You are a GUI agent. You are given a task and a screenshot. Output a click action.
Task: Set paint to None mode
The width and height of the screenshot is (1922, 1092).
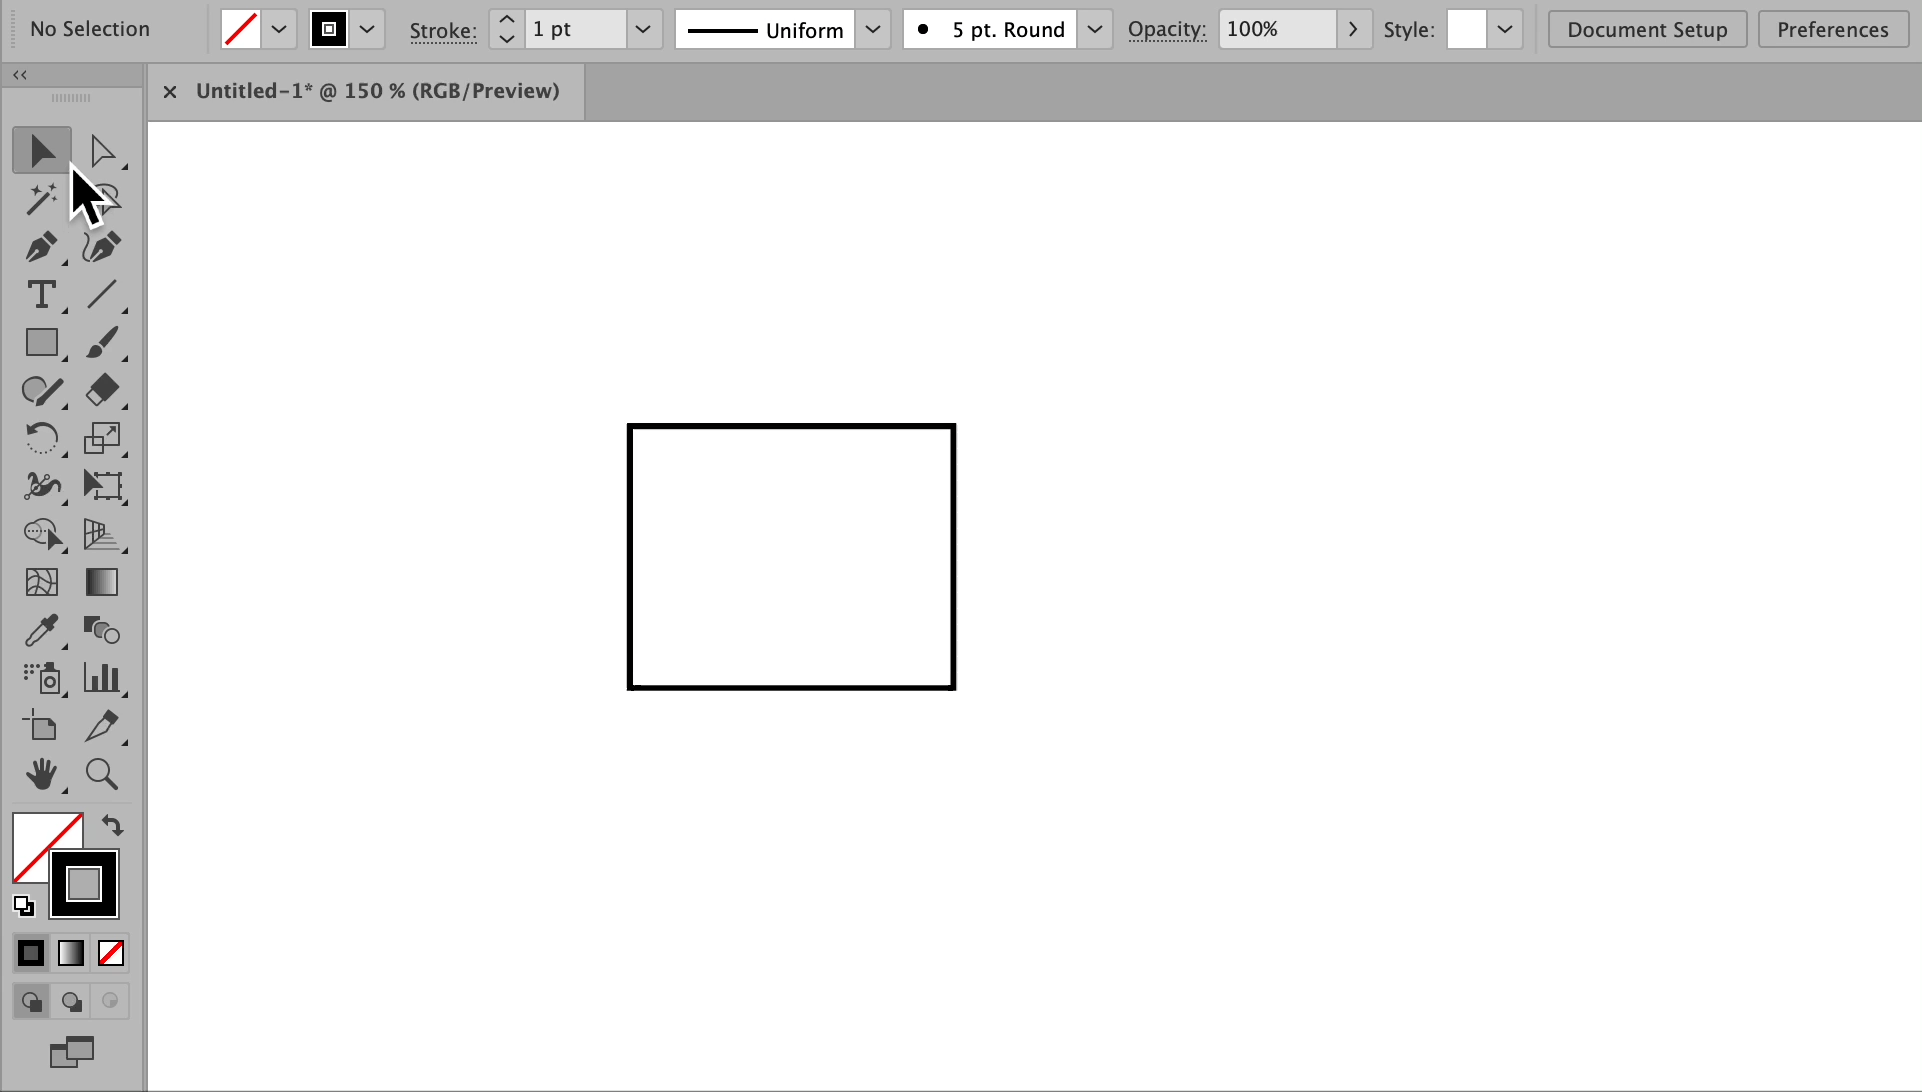coord(111,953)
